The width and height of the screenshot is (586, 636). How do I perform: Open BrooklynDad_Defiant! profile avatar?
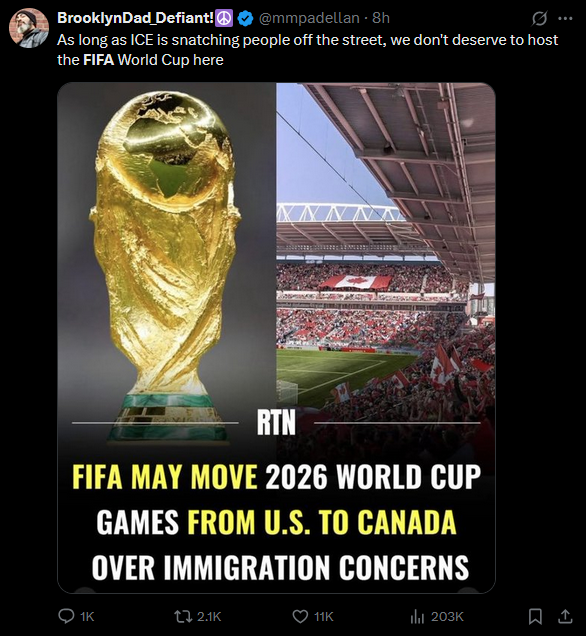tap(29, 28)
